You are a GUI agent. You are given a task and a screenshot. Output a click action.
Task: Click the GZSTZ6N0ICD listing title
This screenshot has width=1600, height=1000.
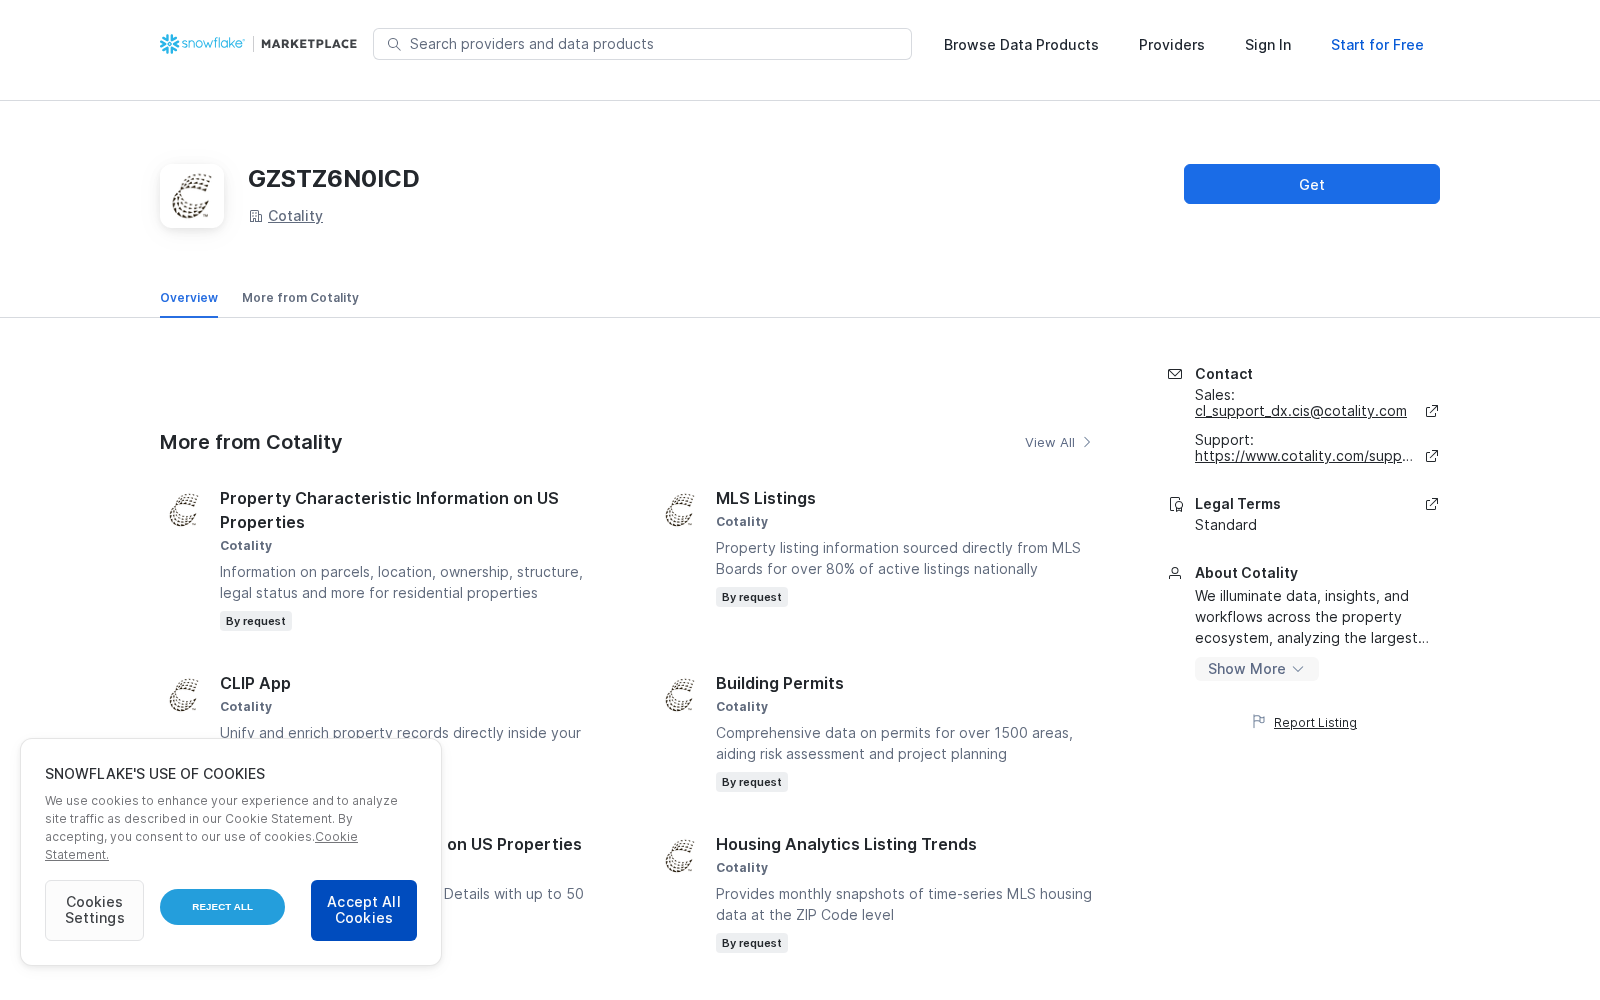click(334, 179)
